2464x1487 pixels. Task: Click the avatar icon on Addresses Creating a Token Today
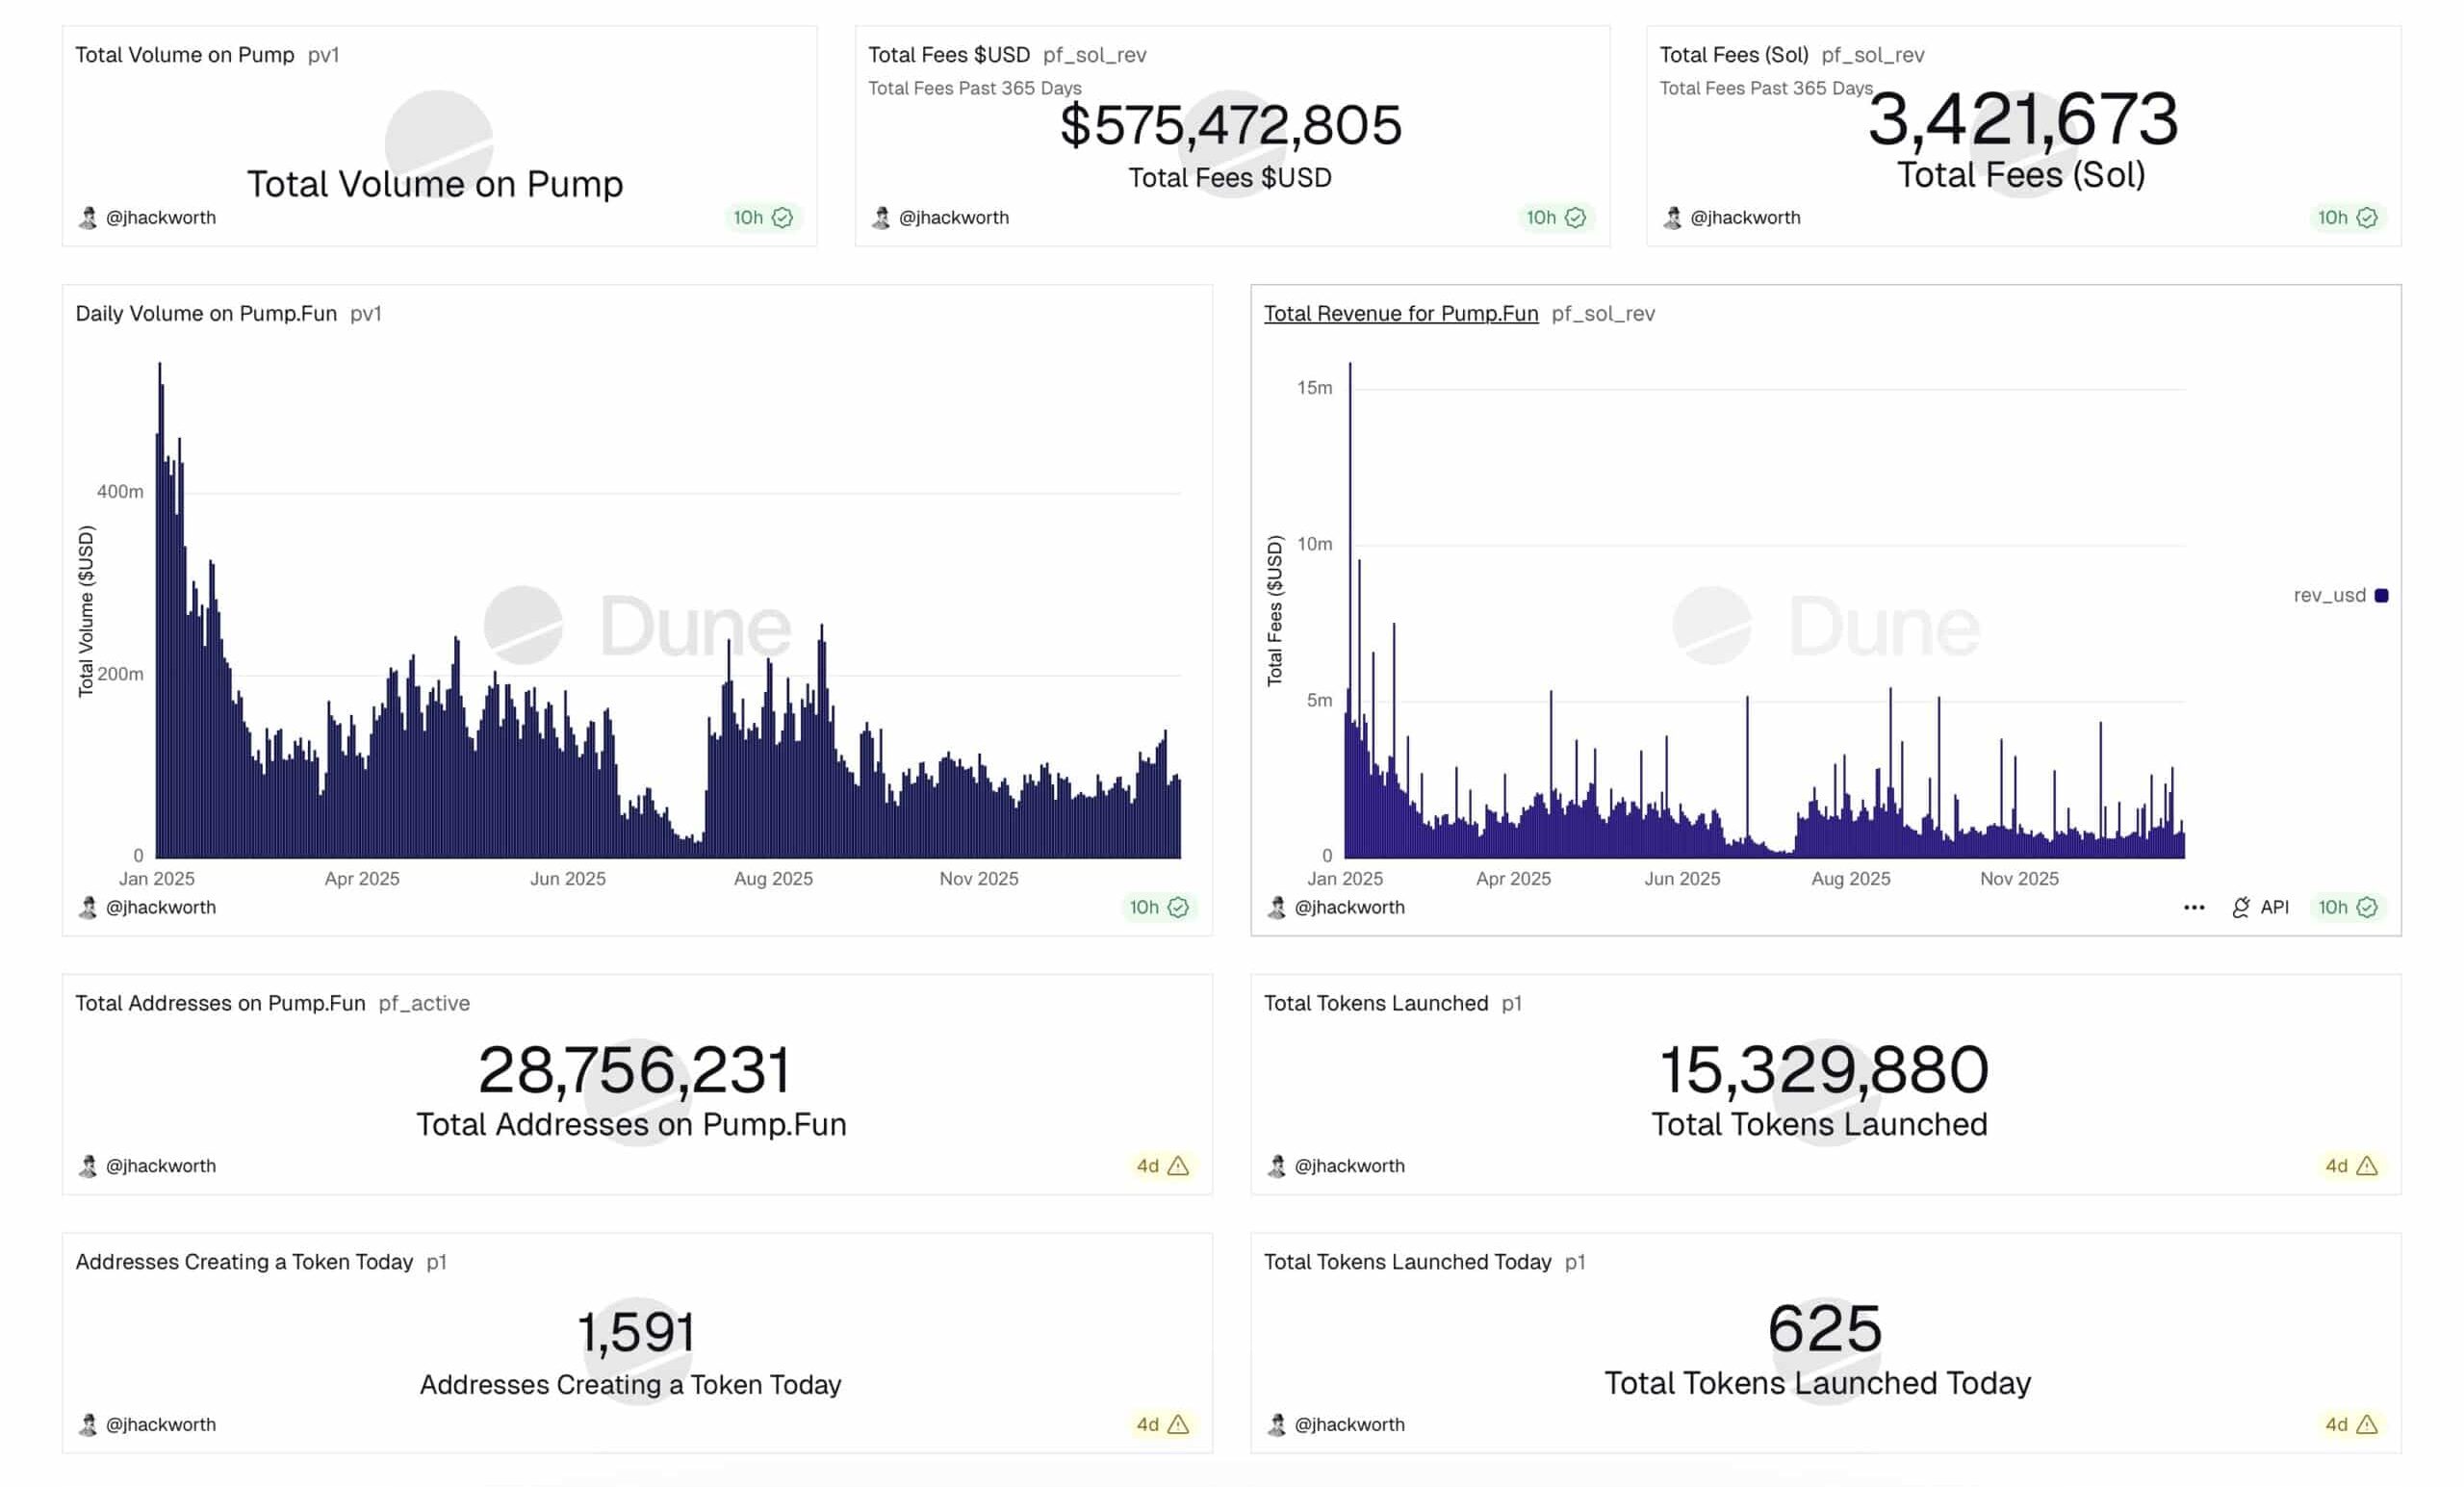(88, 1424)
